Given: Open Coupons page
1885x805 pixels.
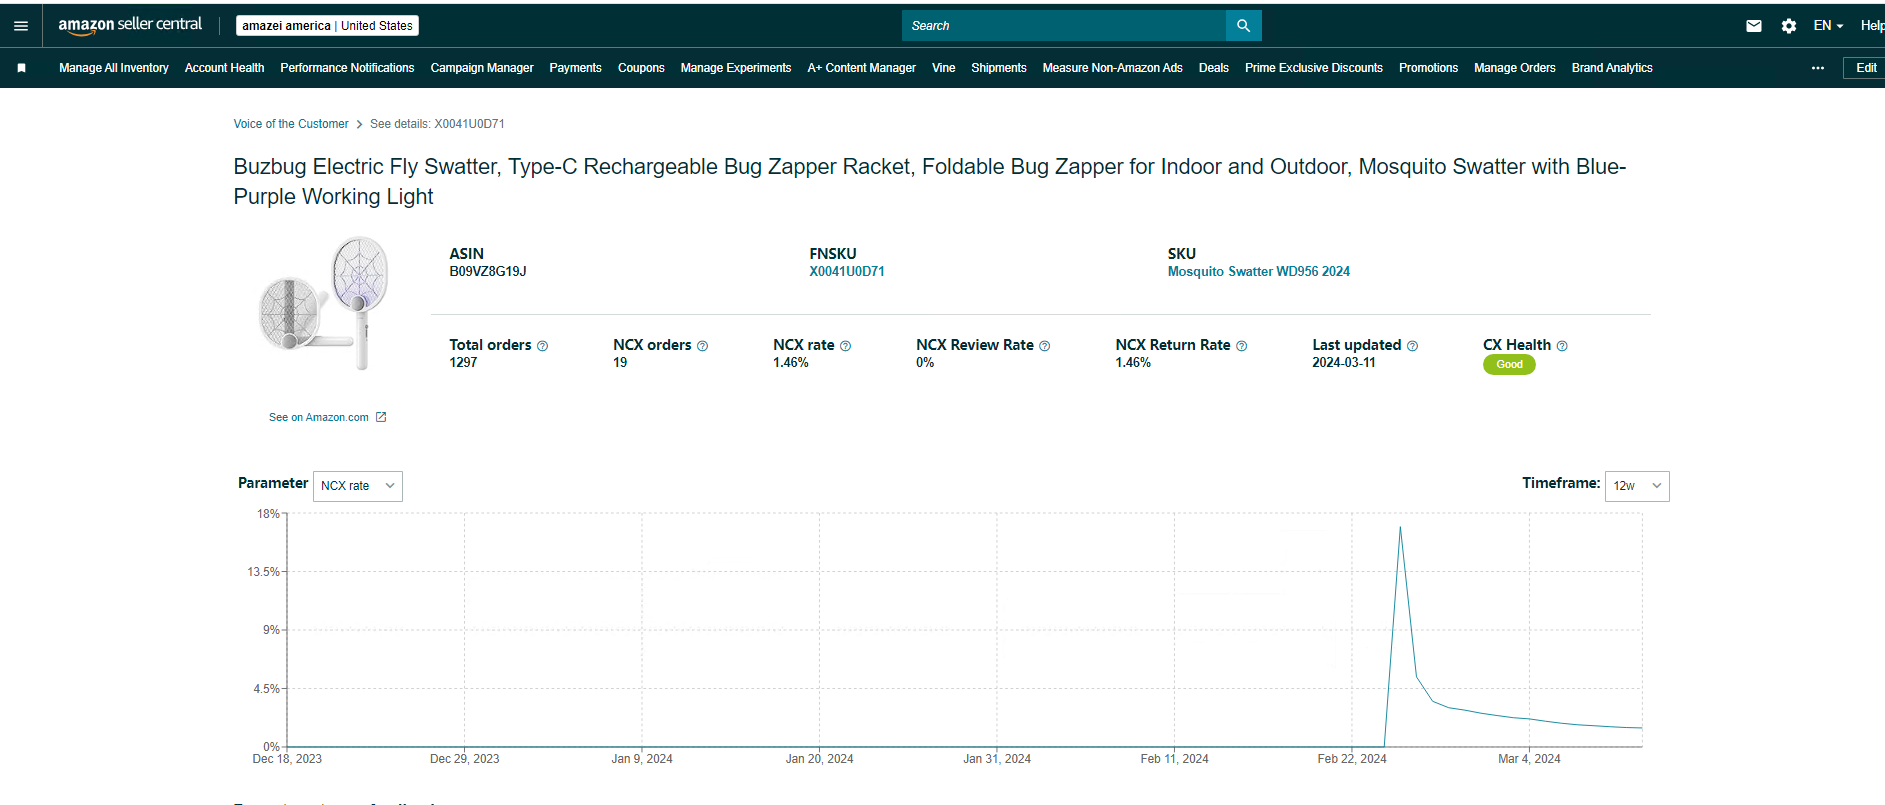Looking at the screenshot, I should 641,68.
